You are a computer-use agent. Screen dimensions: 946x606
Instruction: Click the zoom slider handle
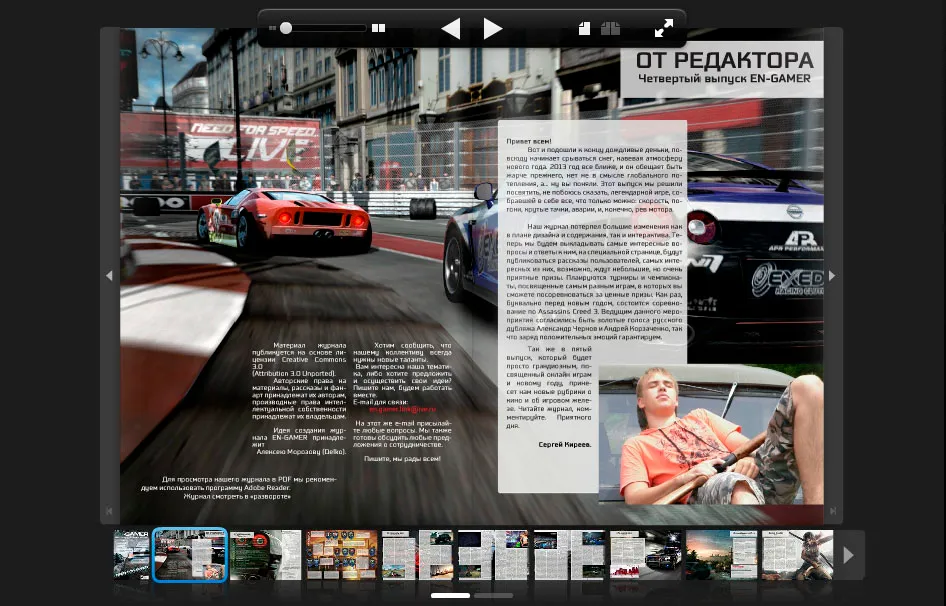286,29
